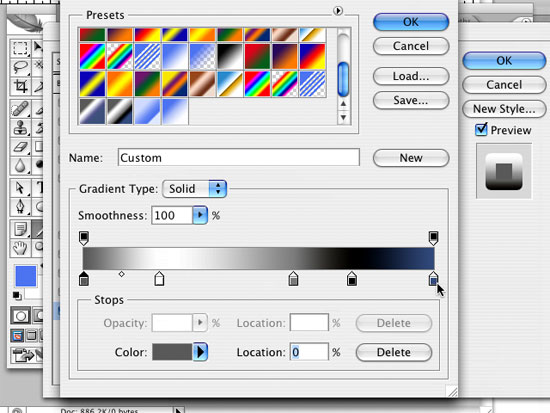The width and height of the screenshot is (550, 413).
Task: Pick the rainbow gradient preset thumbnail
Action: (x=92, y=56)
